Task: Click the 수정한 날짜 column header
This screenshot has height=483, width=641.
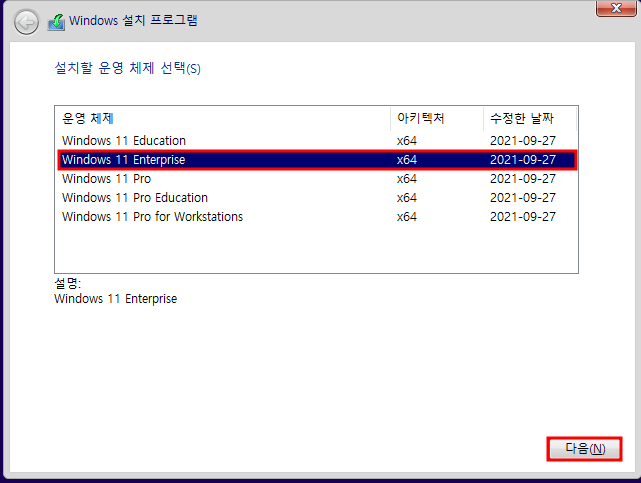Action: [530, 119]
